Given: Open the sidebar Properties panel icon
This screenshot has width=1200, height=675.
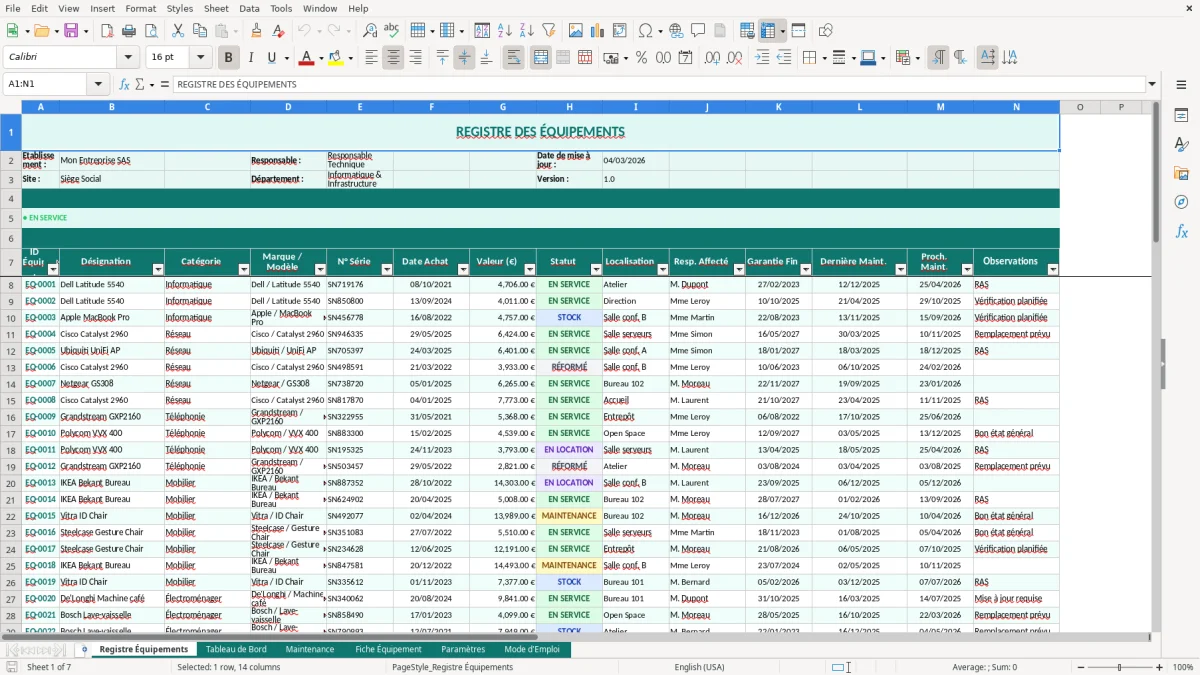Looking at the screenshot, I should (1181, 116).
